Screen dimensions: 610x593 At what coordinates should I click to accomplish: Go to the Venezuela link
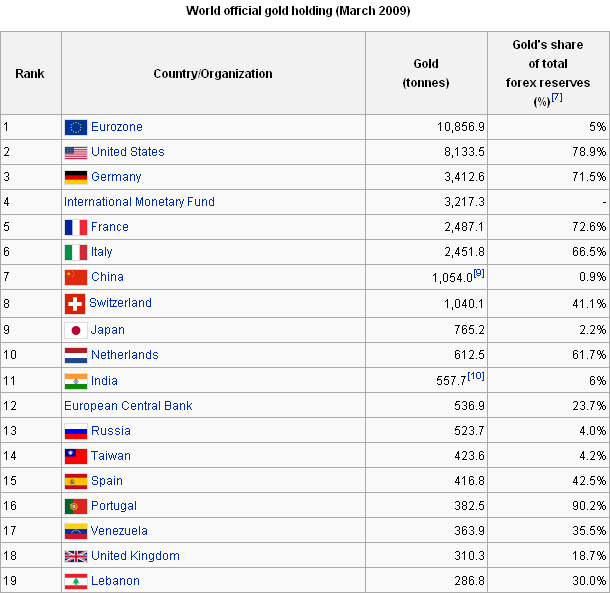tap(119, 531)
